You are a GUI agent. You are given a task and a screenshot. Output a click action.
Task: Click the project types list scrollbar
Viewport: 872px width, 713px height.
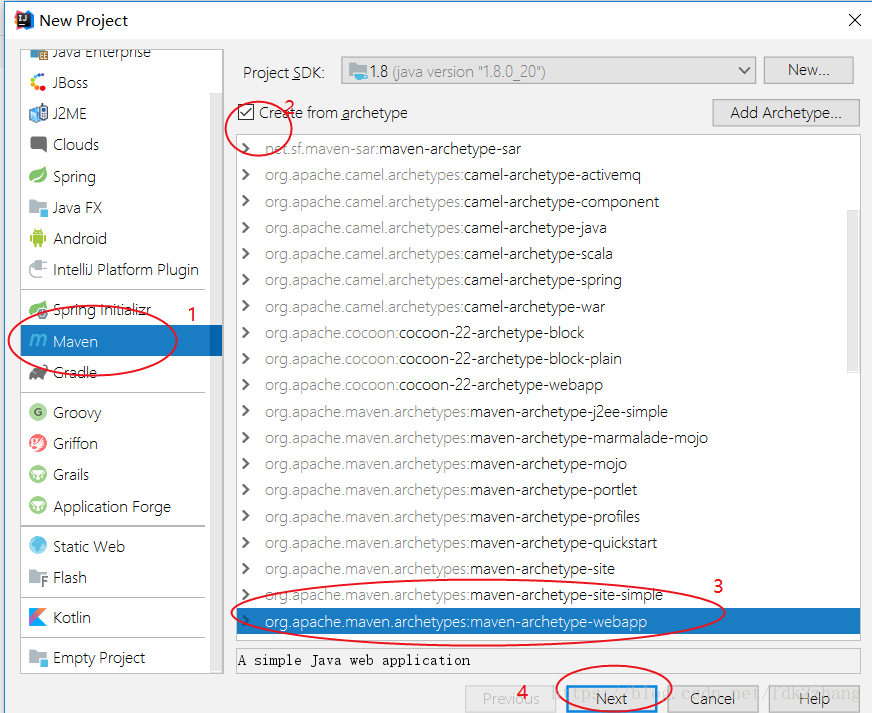(216, 384)
